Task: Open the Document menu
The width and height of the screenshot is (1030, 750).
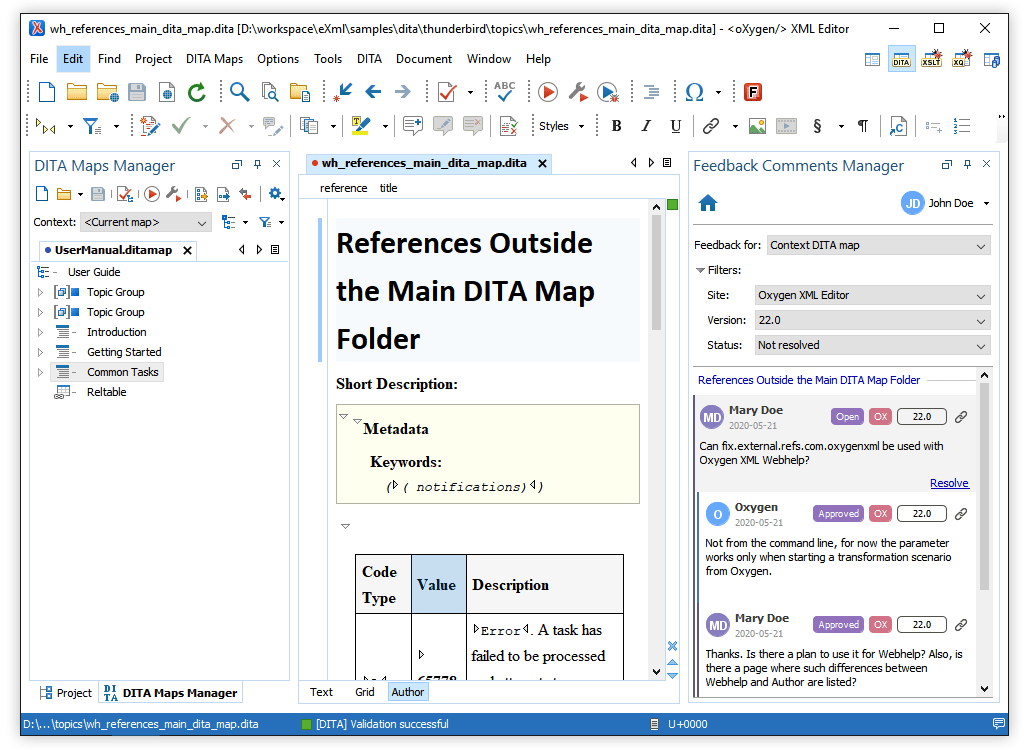Action: (x=424, y=59)
